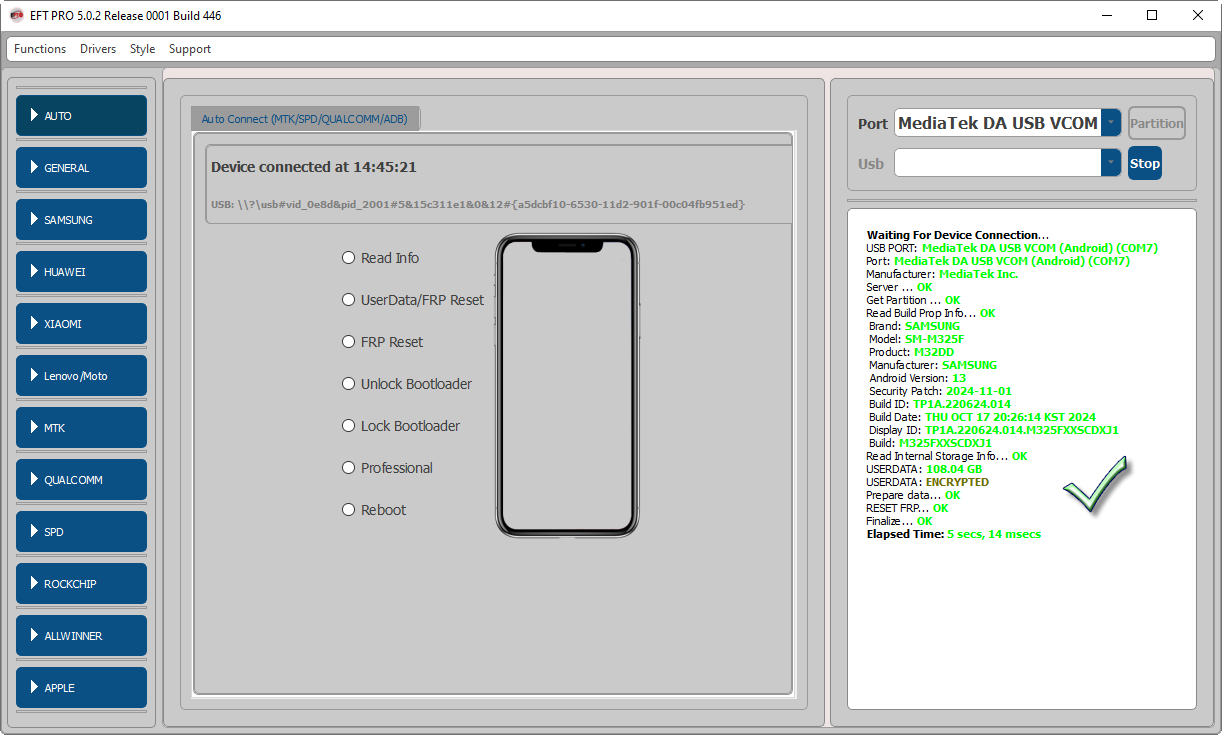
Task: Click the Build M325FXXSCDXJ1 log line
Action: (x=930, y=443)
